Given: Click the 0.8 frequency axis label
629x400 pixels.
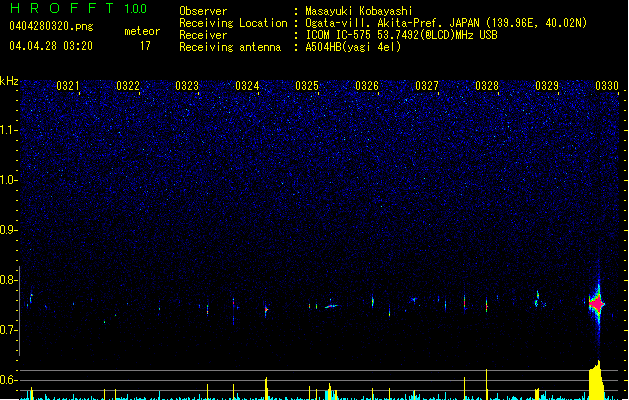Looking at the screenshot, I should click(x=8, y=280).
